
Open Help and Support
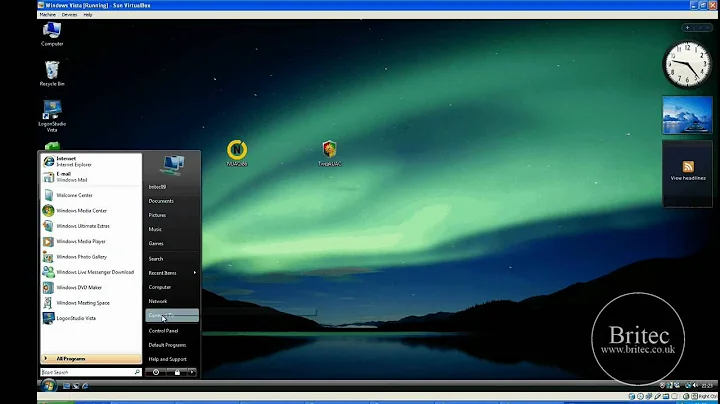pyautogui.click(x=172, y=359)
